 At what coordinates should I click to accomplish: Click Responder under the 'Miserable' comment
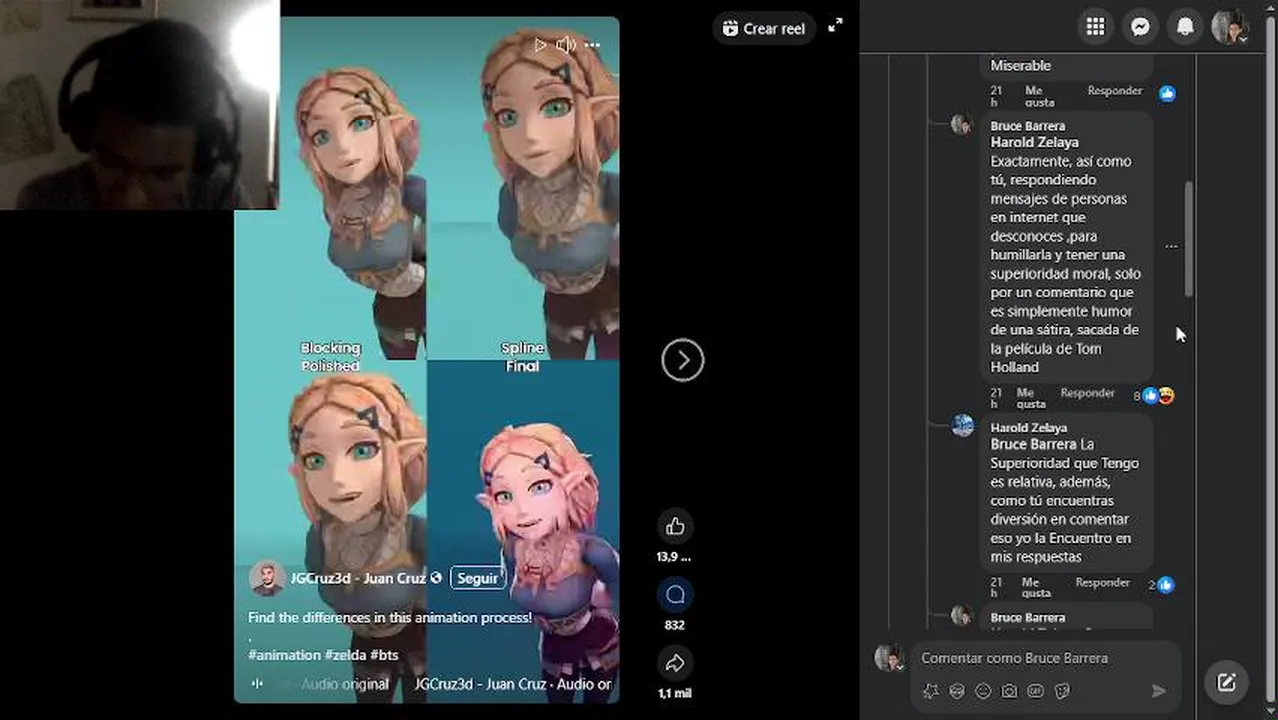click(x=1115, y=91)
